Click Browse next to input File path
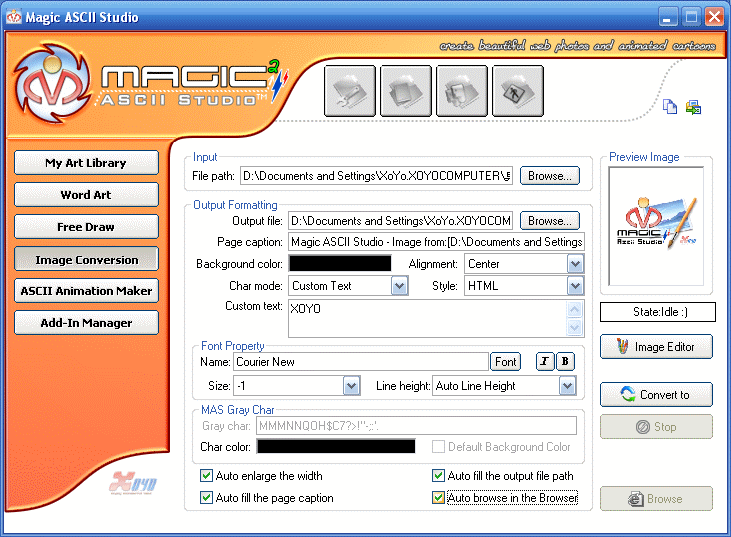 click(x=550, y=176)
